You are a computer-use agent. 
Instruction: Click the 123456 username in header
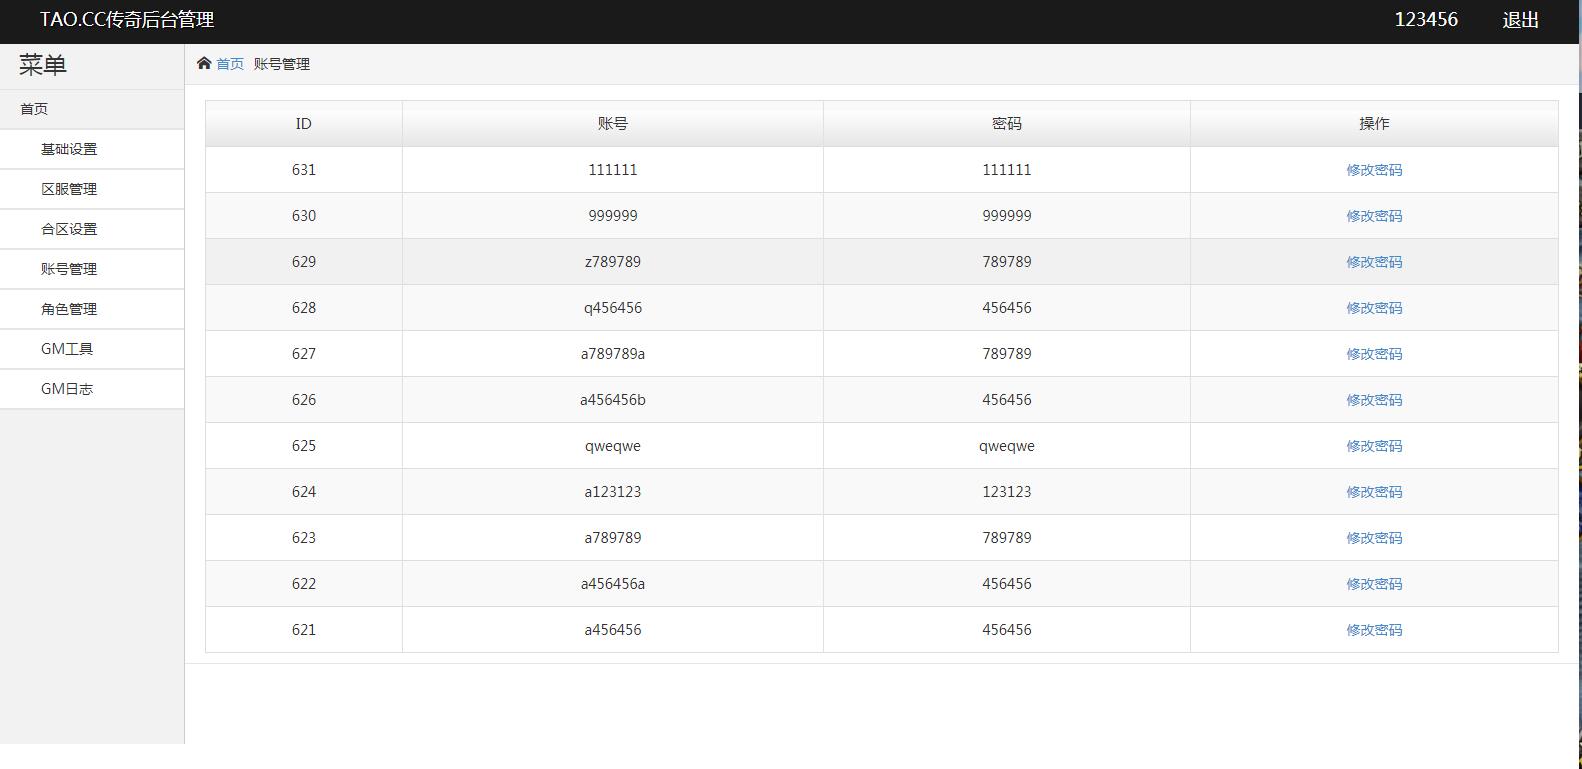coord(1426,20)
